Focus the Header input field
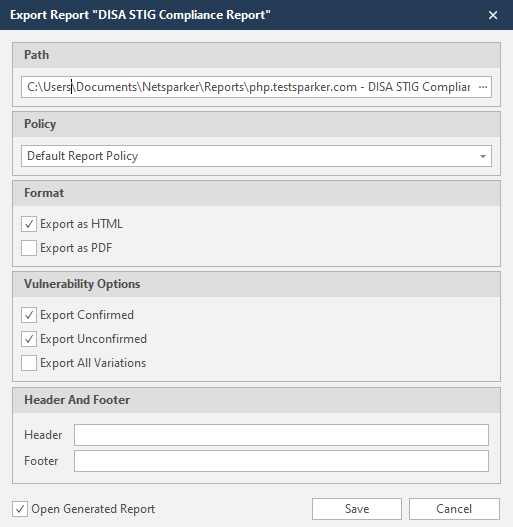Viewport: 513px width, 527px height. 281,435
